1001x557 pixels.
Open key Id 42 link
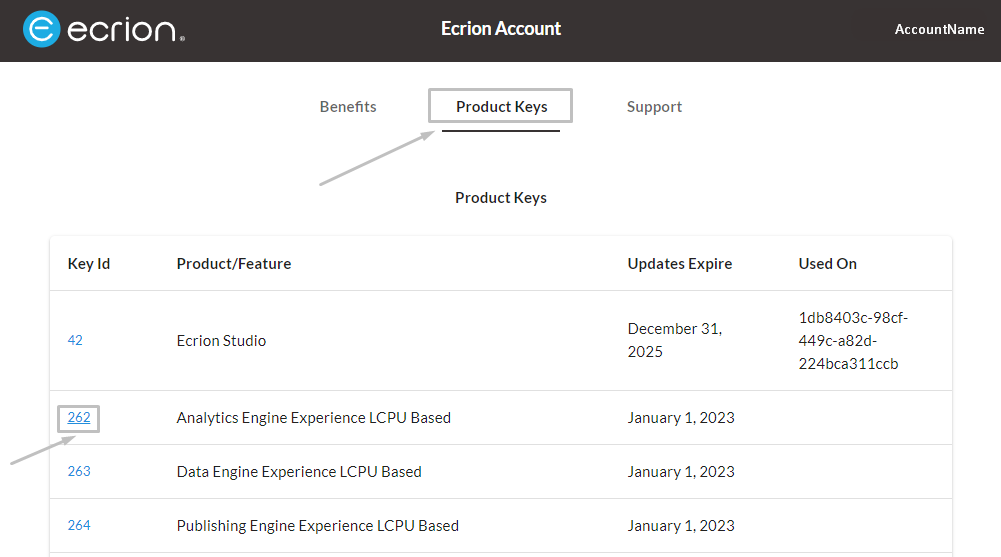[x=75, y=340]
